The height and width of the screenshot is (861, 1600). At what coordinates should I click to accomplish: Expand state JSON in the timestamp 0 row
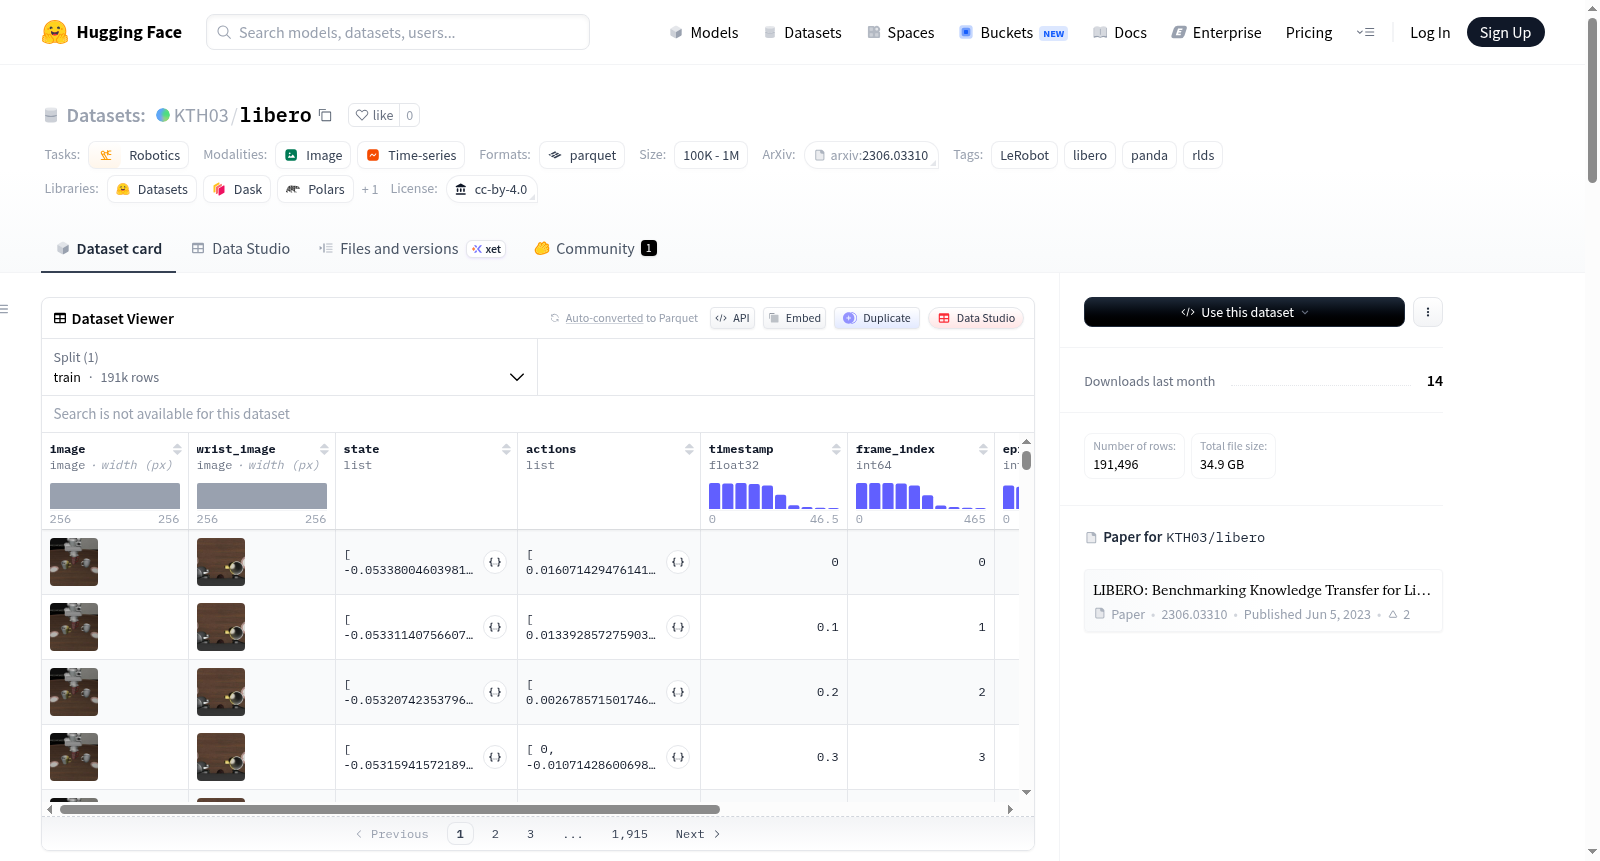[495, 562]
